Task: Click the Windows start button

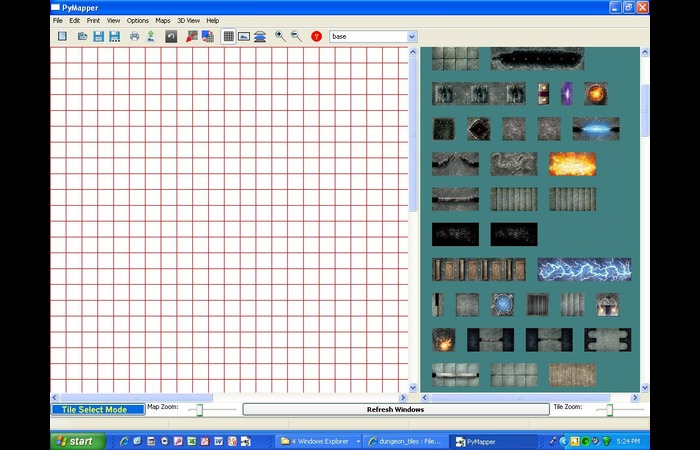Action: click(x=78, y=441)
